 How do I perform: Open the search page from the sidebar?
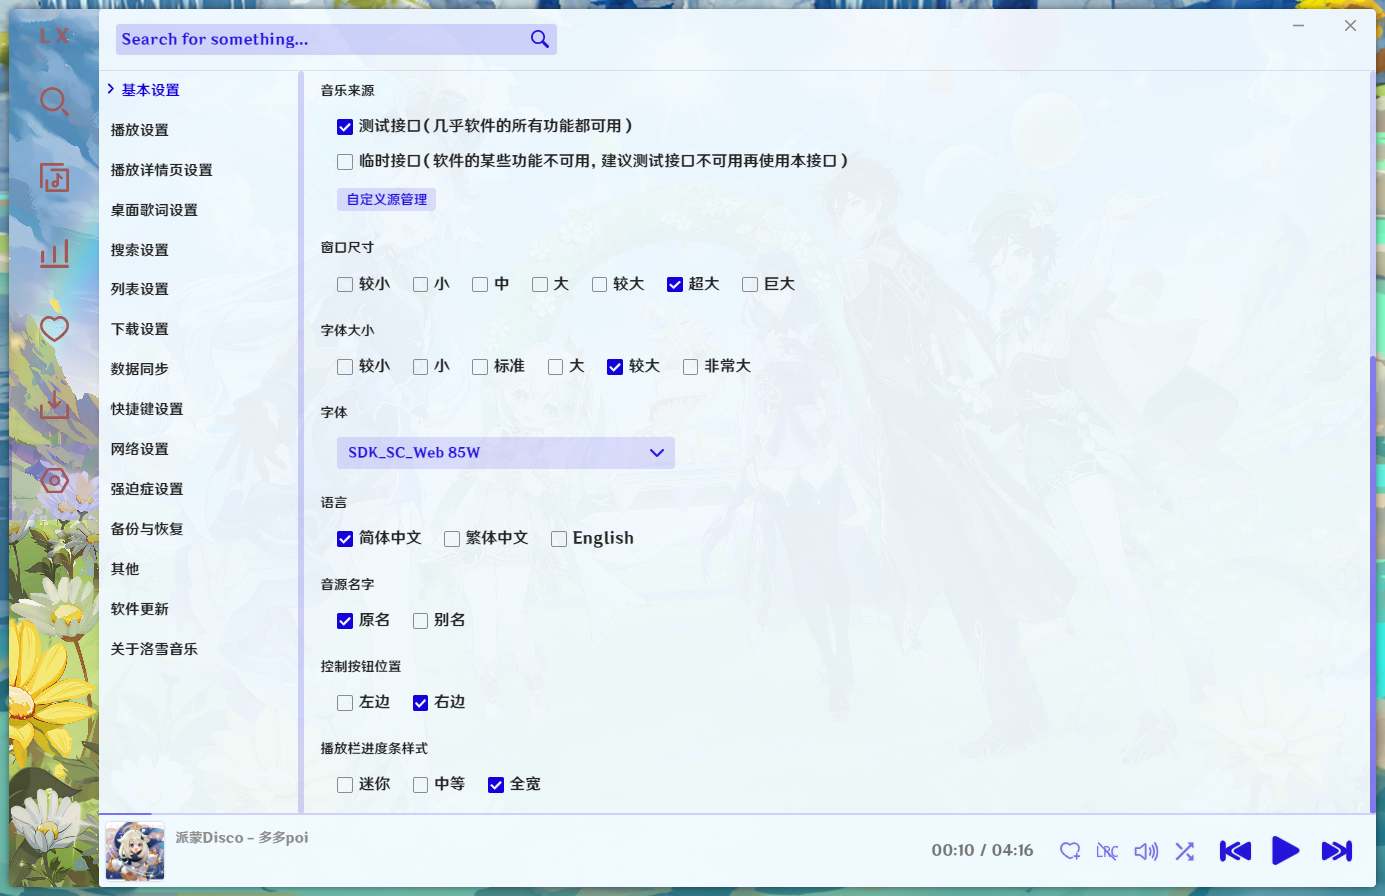(x=54, y=101)
